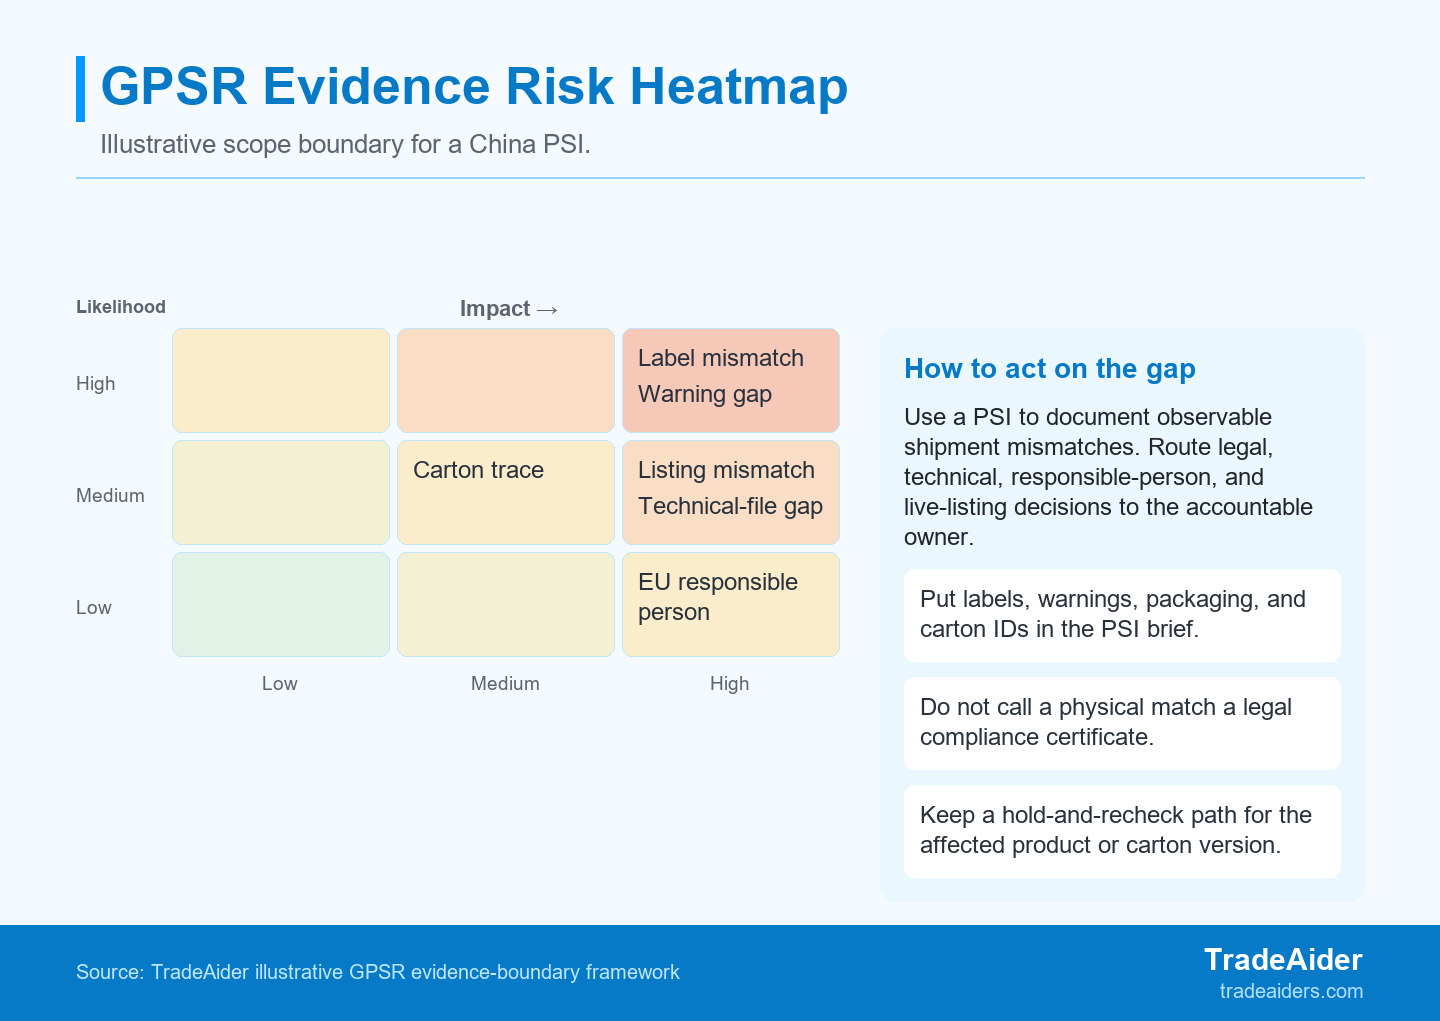This screenshot has height=1021, width=1440.
Task: Click the card 'Keep a hold-and-recheck path'
Action: 1122,831
